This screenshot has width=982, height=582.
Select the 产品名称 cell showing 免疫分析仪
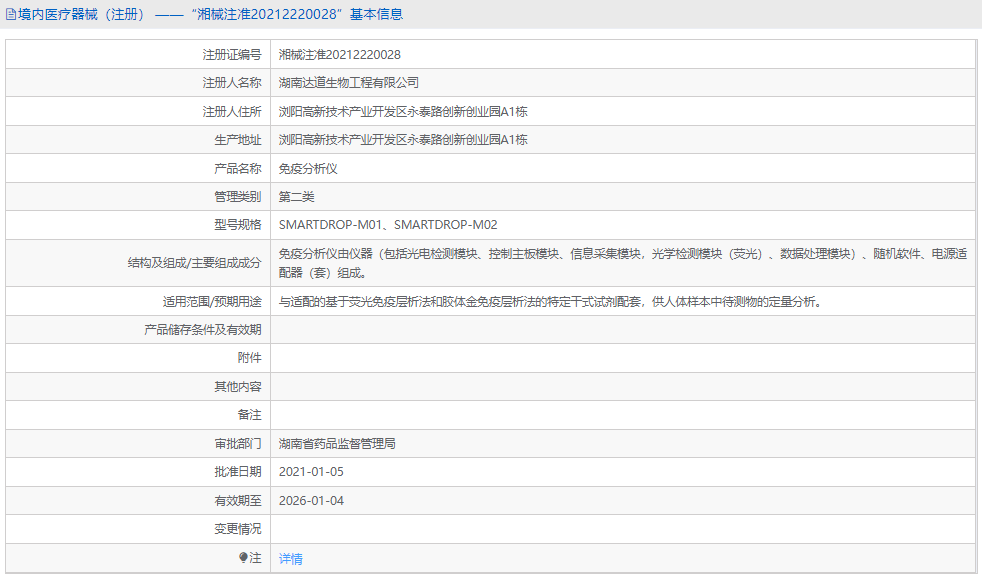pos(311,167)
